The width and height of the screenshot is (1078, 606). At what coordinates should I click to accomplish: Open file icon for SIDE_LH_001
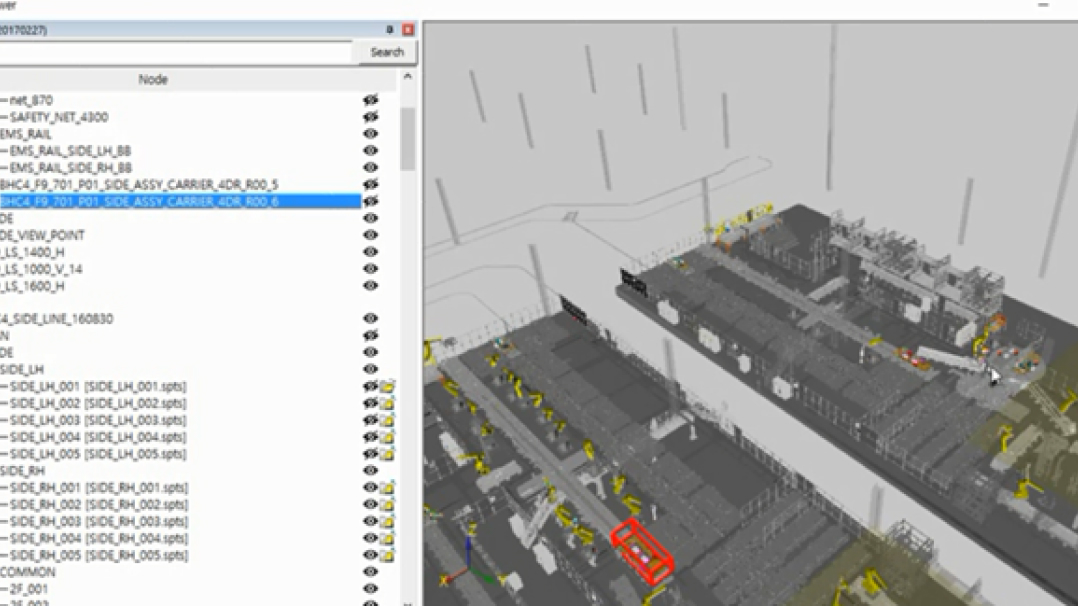[388, 387]
